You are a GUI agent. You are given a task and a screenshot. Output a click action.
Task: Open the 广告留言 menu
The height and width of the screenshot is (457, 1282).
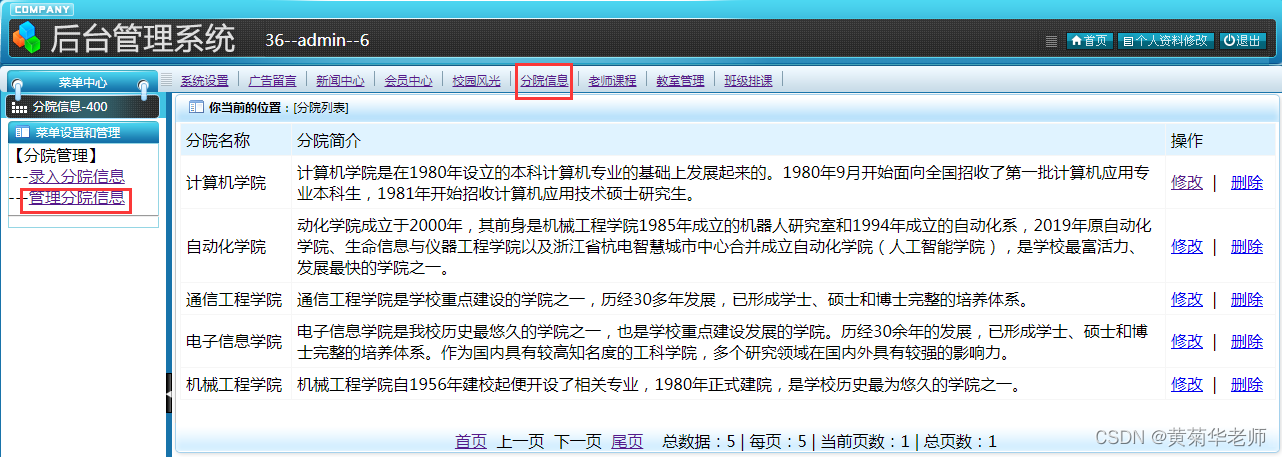(x=272, y=81)
